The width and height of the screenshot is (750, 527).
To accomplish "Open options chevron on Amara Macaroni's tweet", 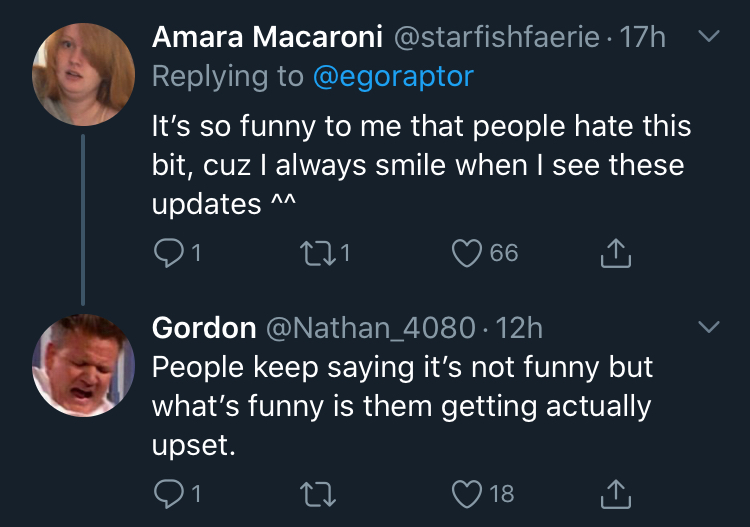I will click(708, 36).
